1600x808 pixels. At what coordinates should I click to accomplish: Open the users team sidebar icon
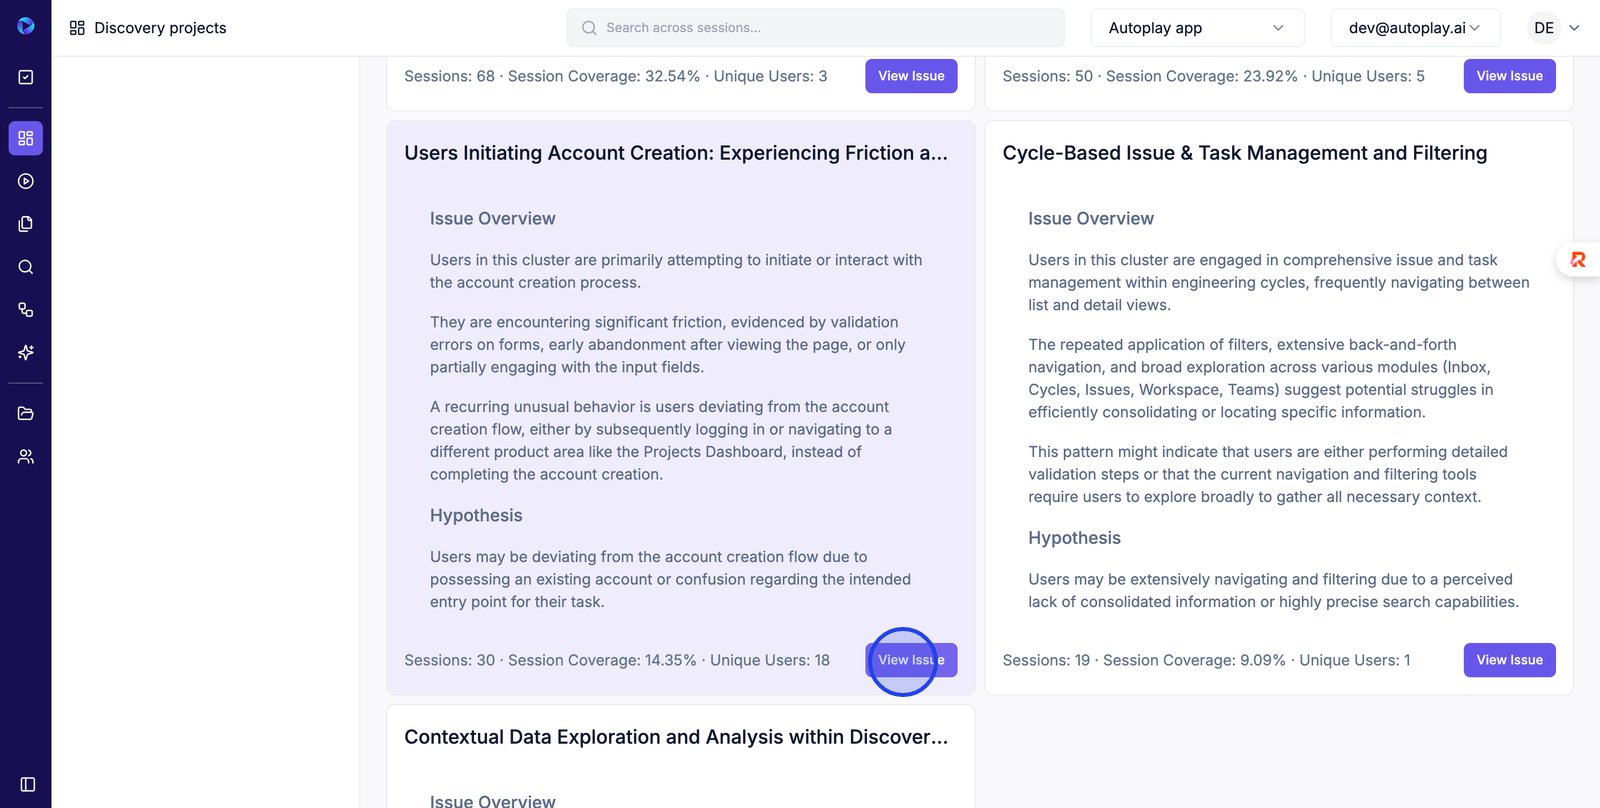(x=26, y=456)
